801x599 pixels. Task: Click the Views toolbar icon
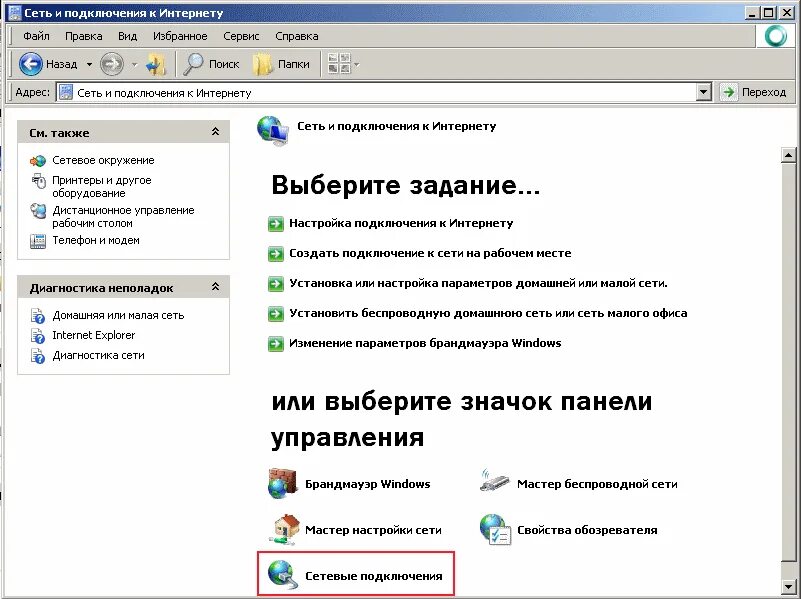[339, 64]
